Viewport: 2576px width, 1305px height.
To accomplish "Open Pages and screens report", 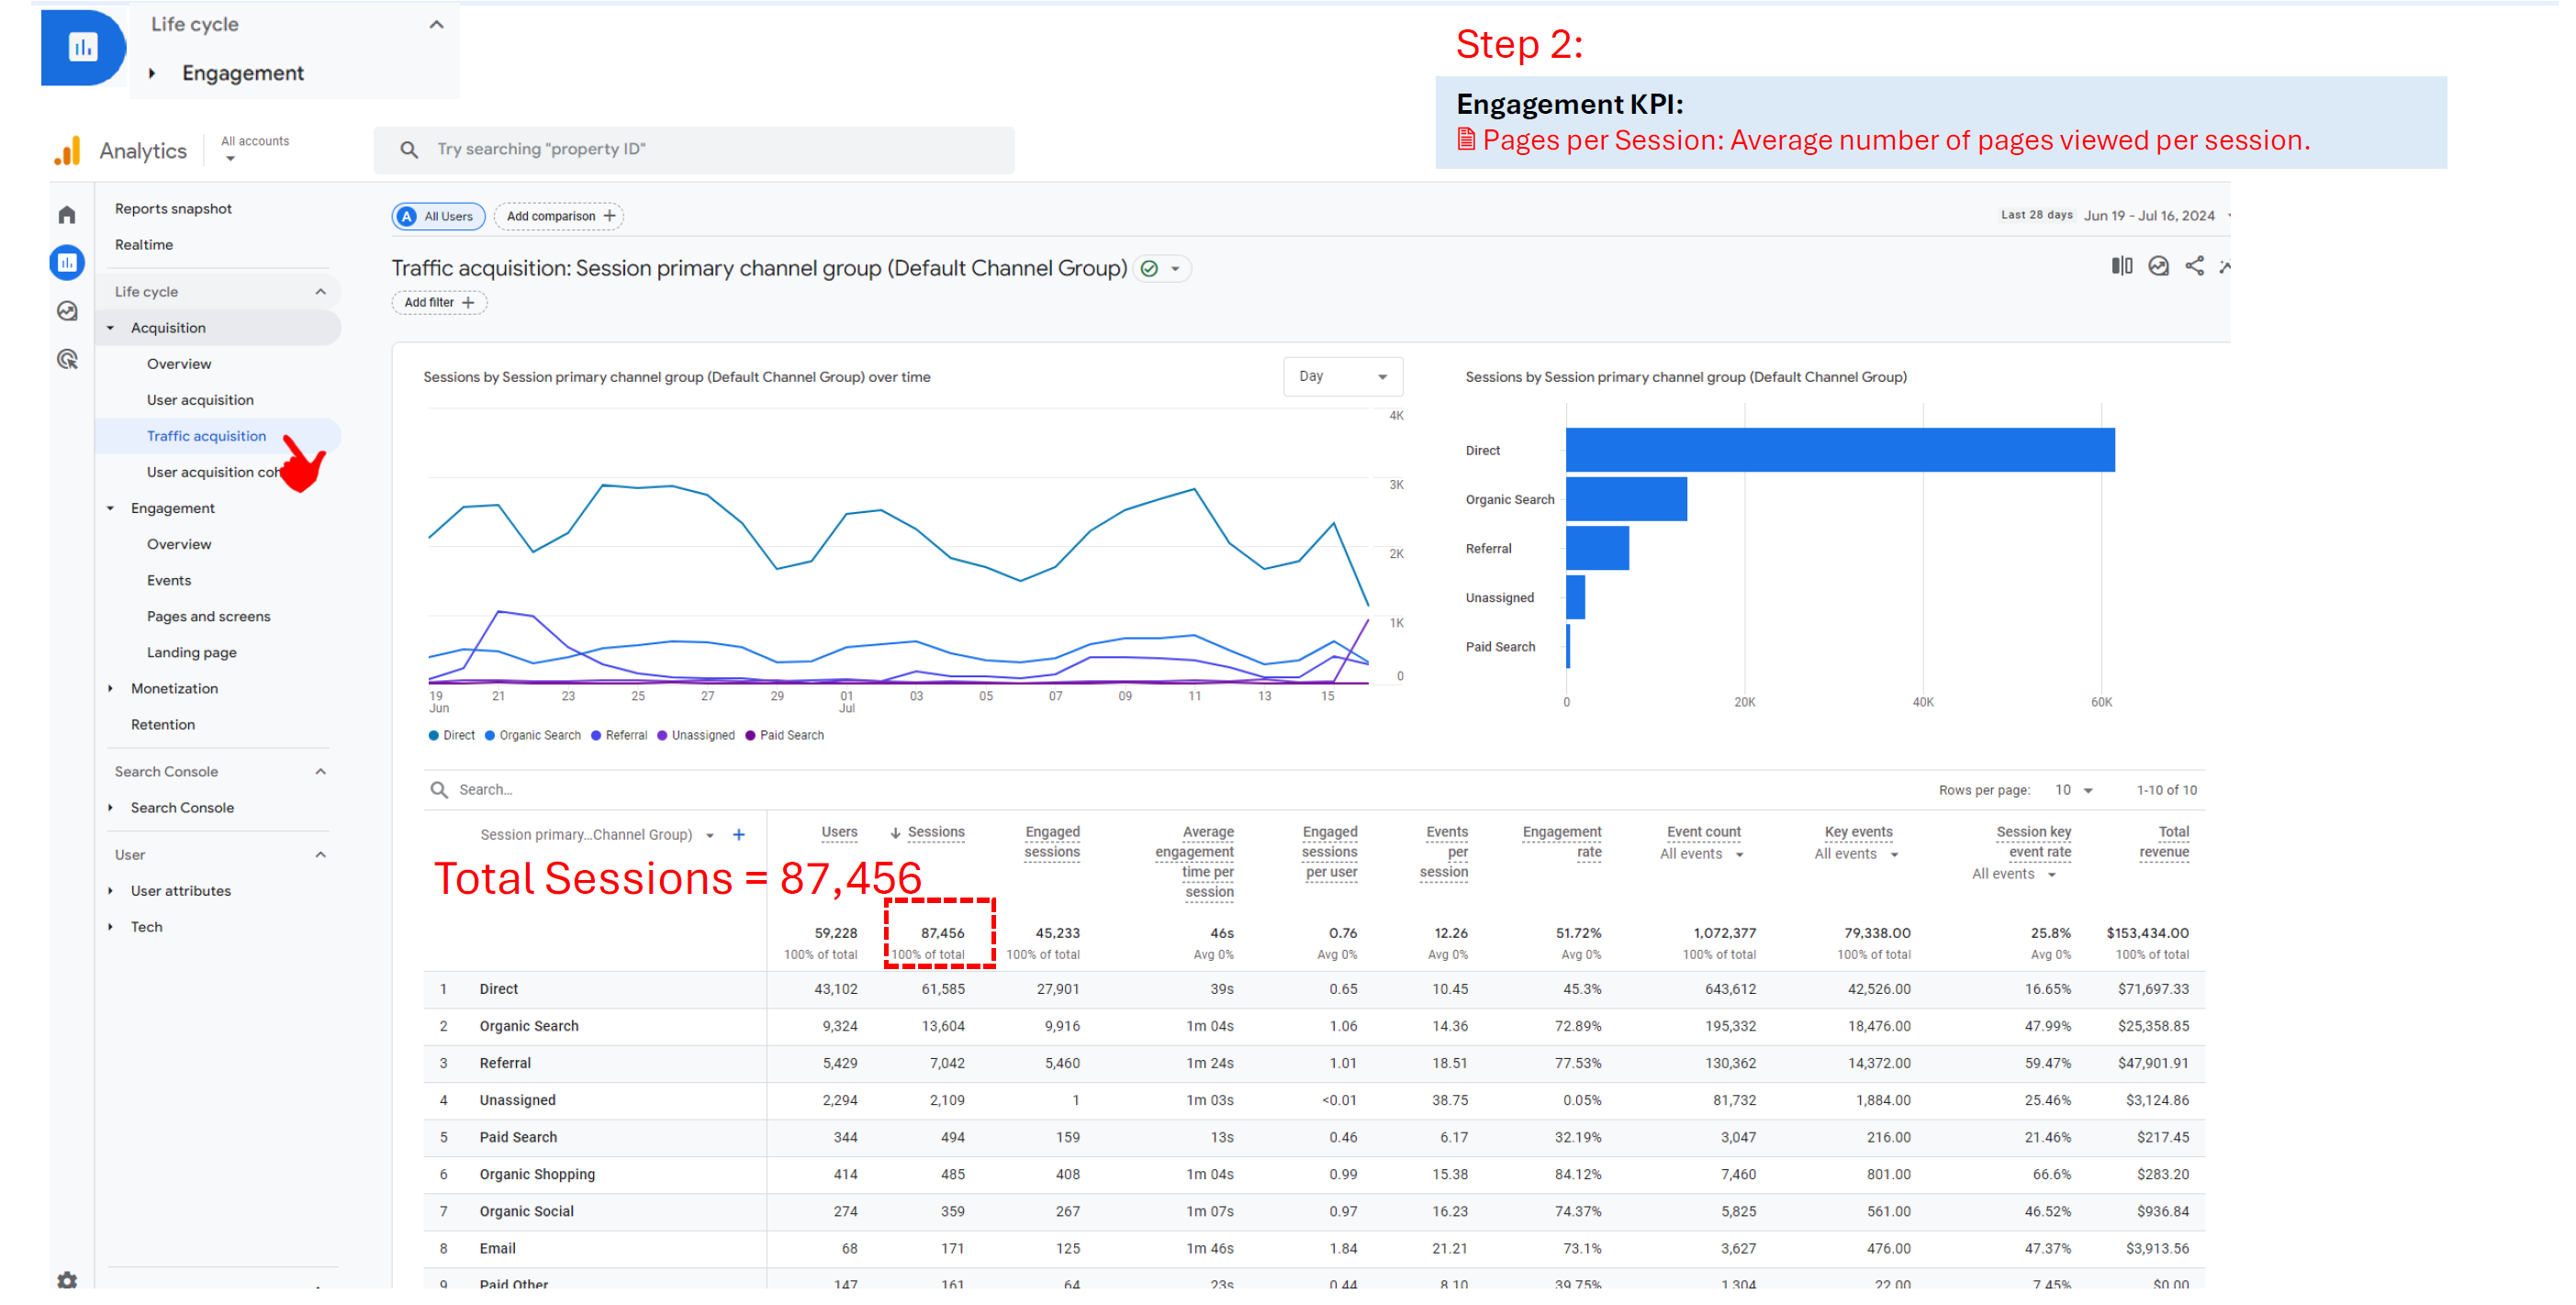I will 208,616.
